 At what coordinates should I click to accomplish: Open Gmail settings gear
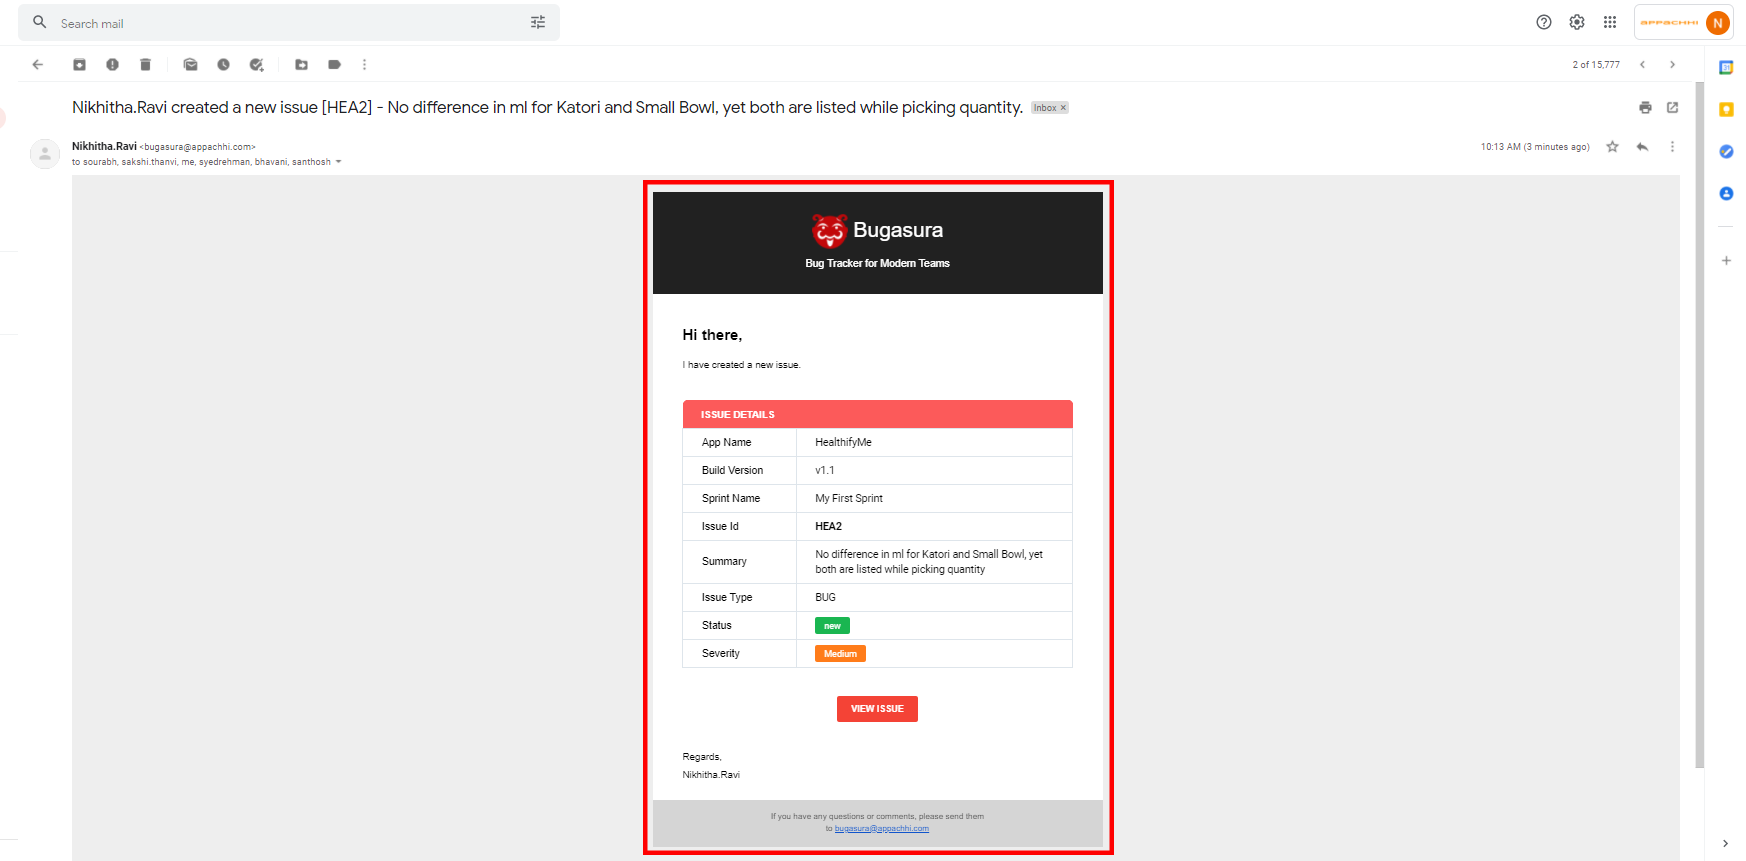[1577, 22]
